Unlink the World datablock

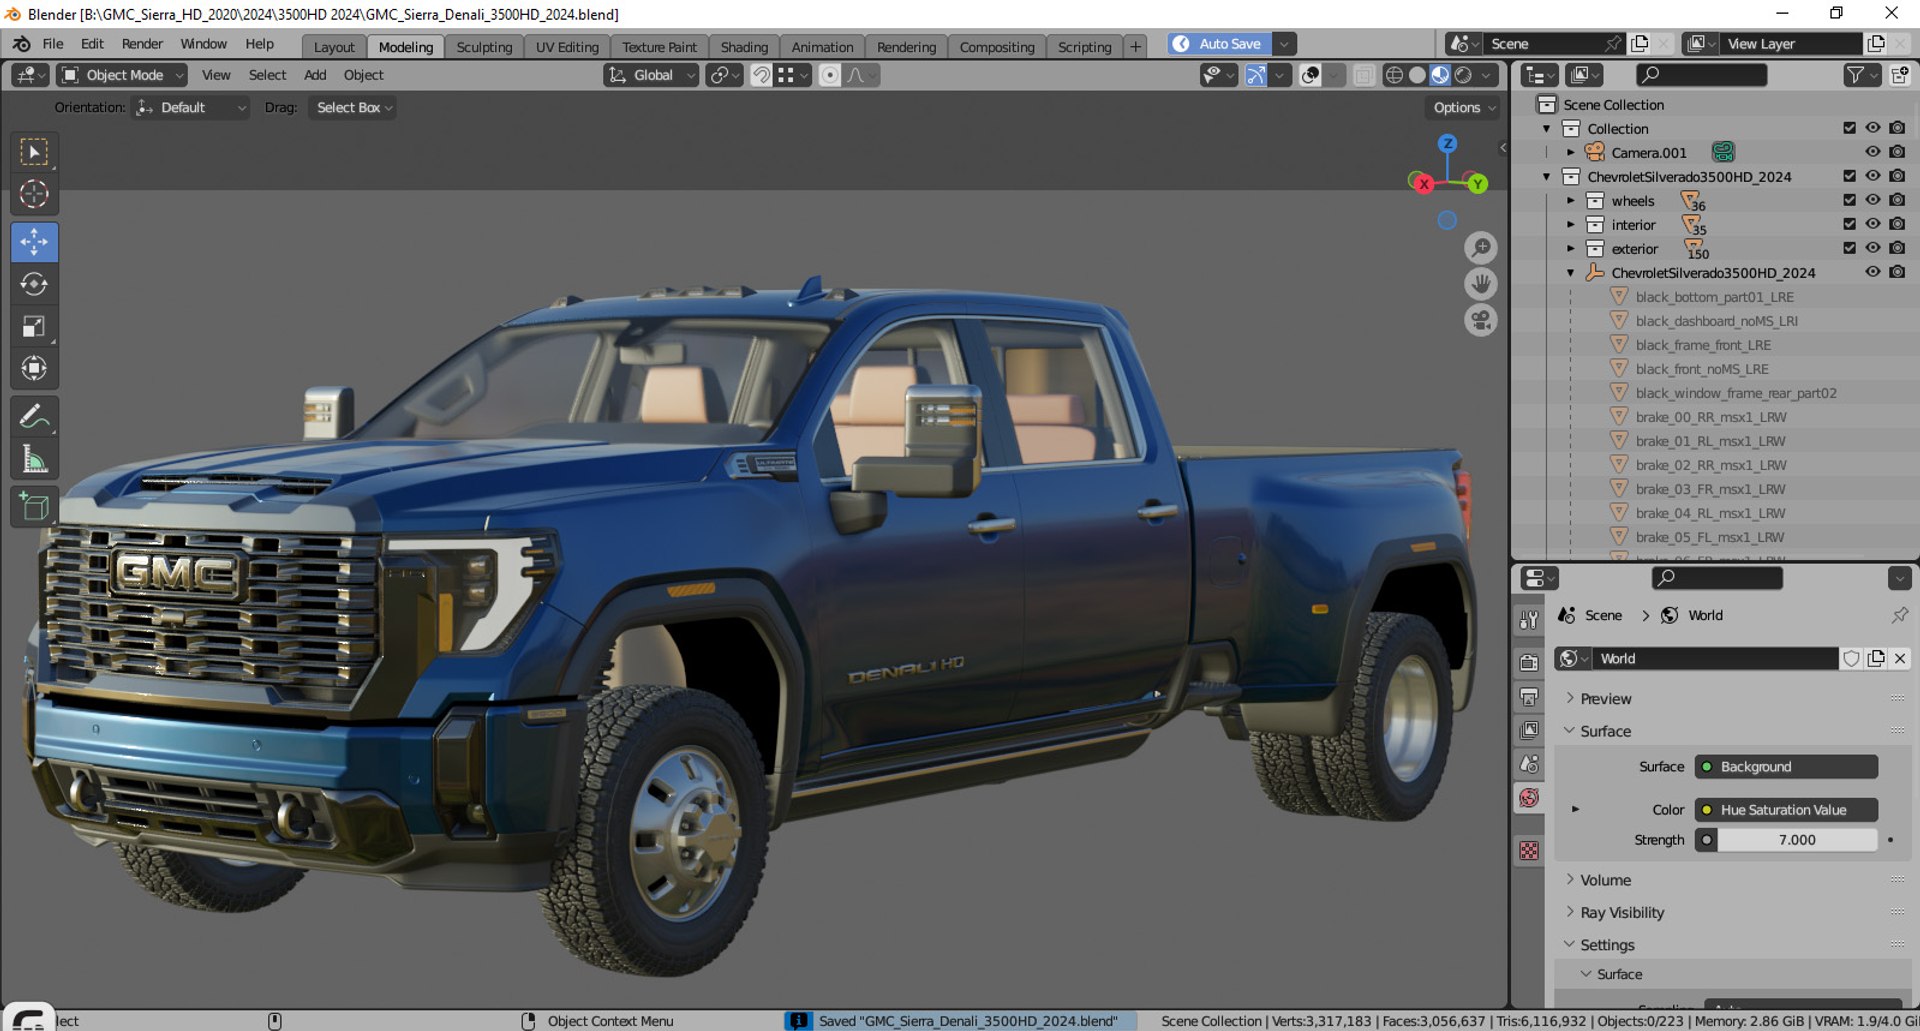(x=1900, y=658)
